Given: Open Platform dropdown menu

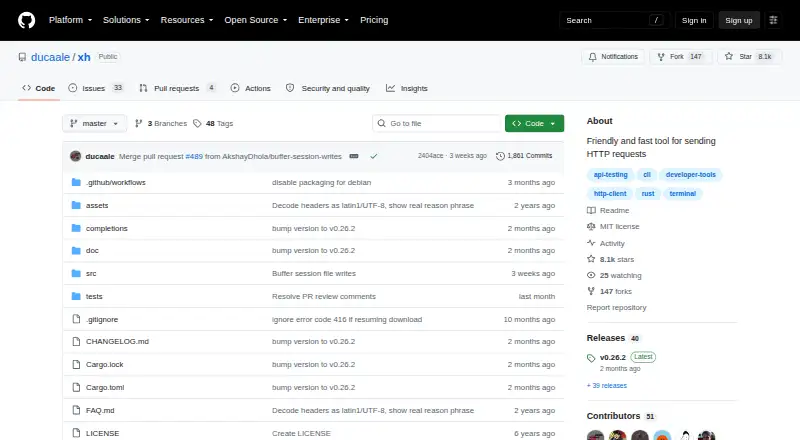Looking at the screenshot, I should click(70, 20).
